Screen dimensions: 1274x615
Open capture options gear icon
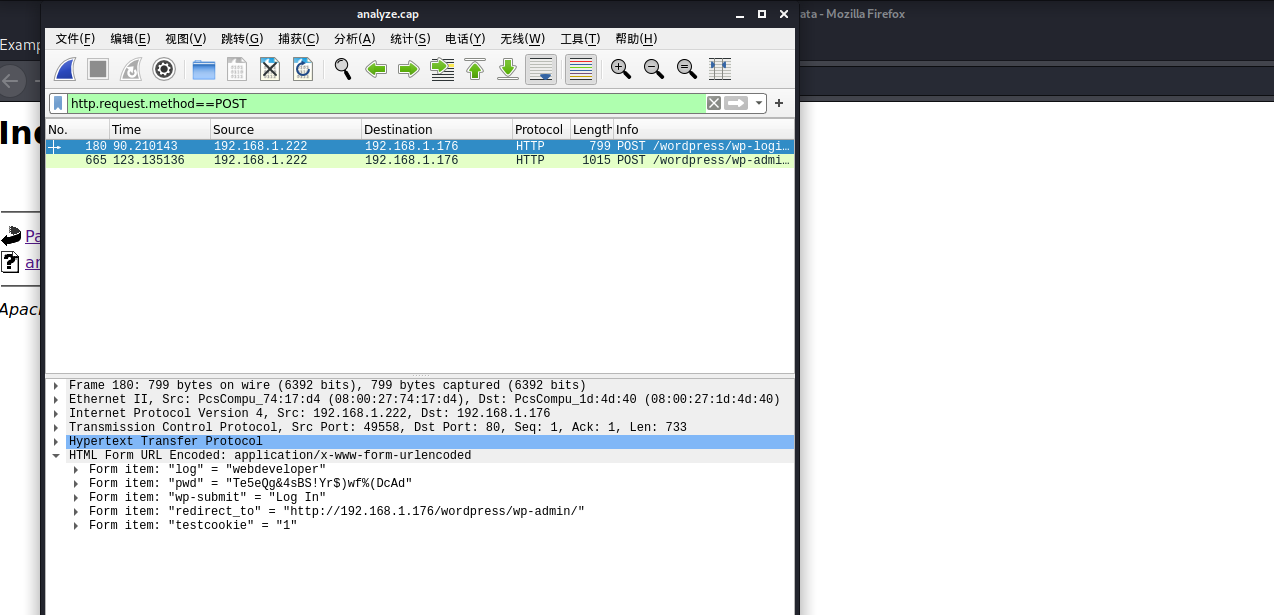tap(164, 69)
